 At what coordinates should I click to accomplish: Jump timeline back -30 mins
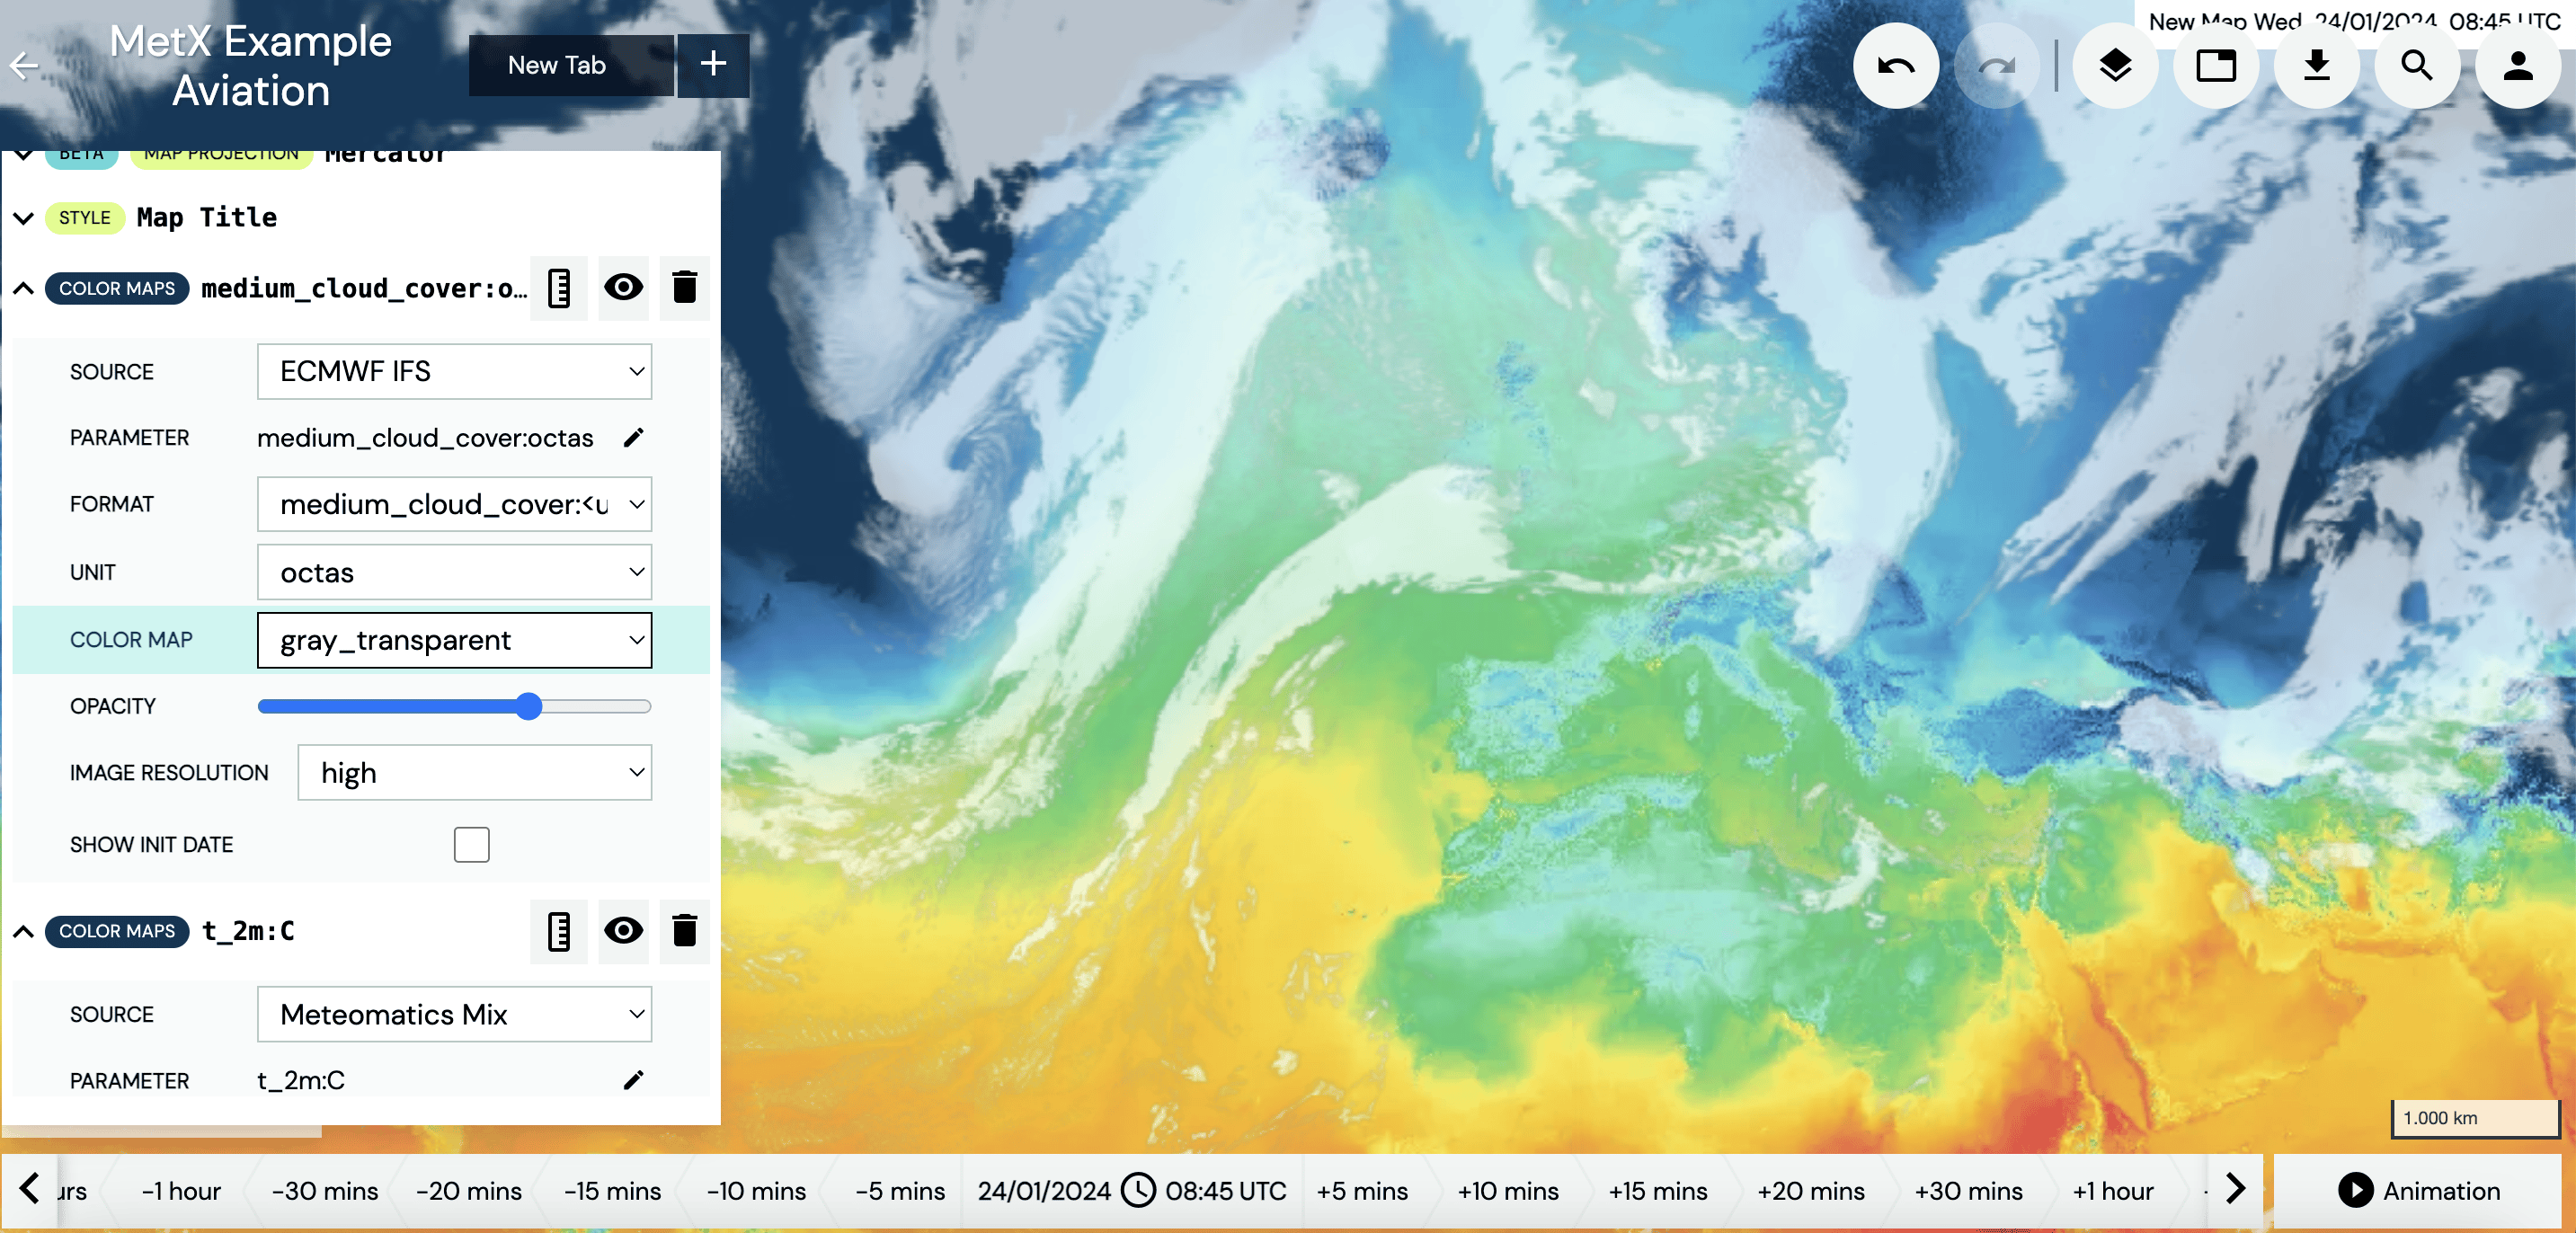325,1191
